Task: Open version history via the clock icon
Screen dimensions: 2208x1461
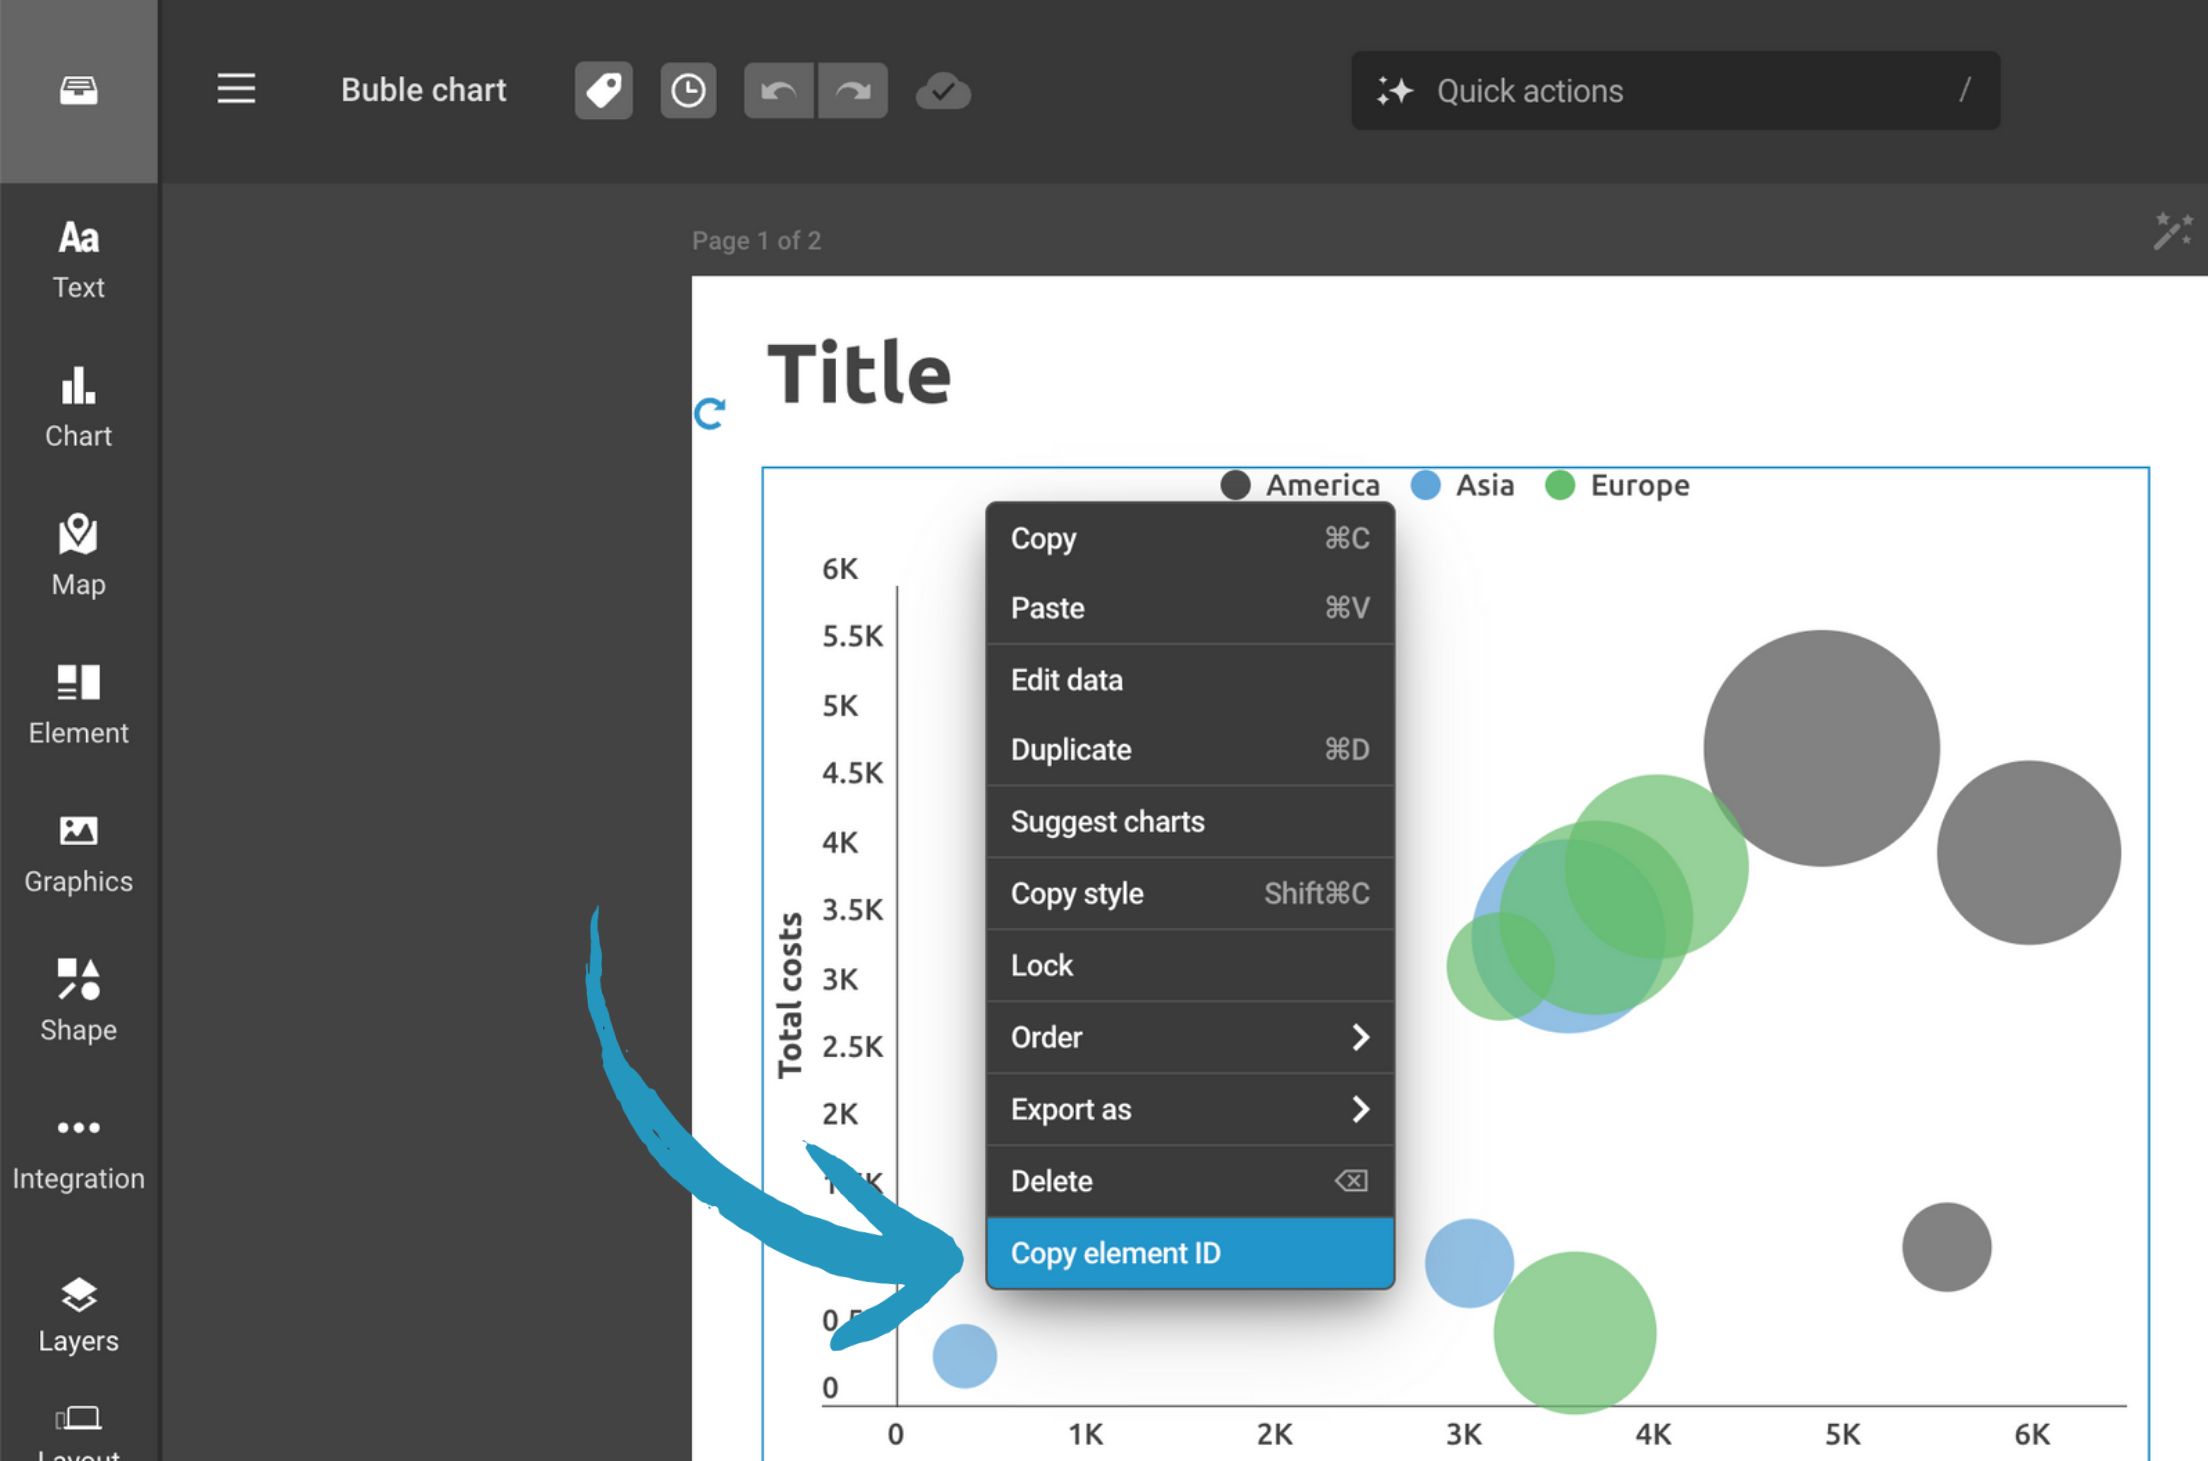Action: [688, 90]
